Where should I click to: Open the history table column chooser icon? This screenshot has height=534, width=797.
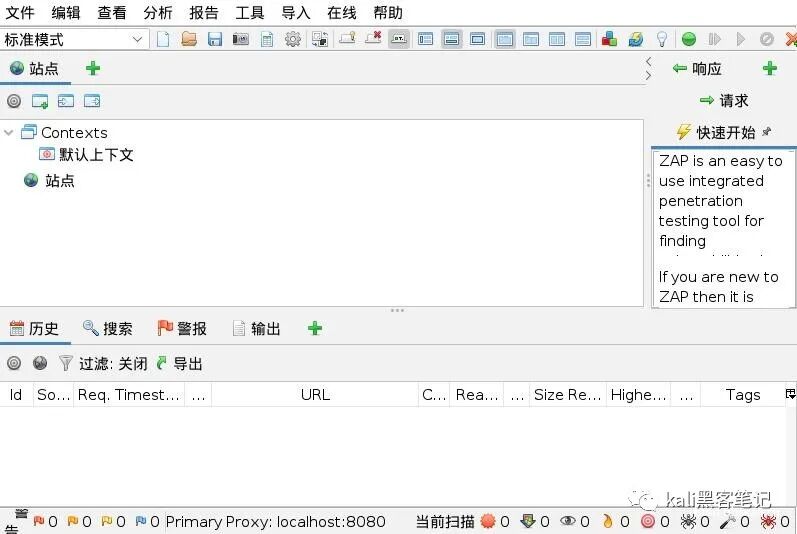click(790, 394)
